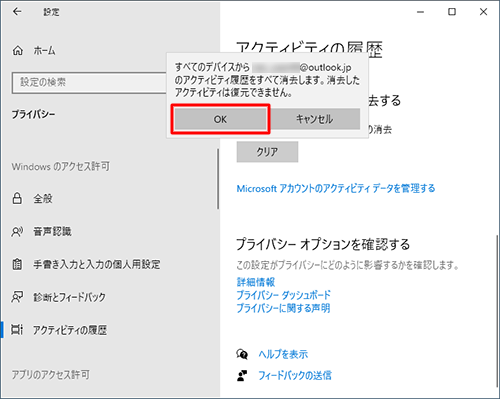Click the クリア button
This screenshot has width=500, height=399.
pyautogui.click(x=267, y=152)
